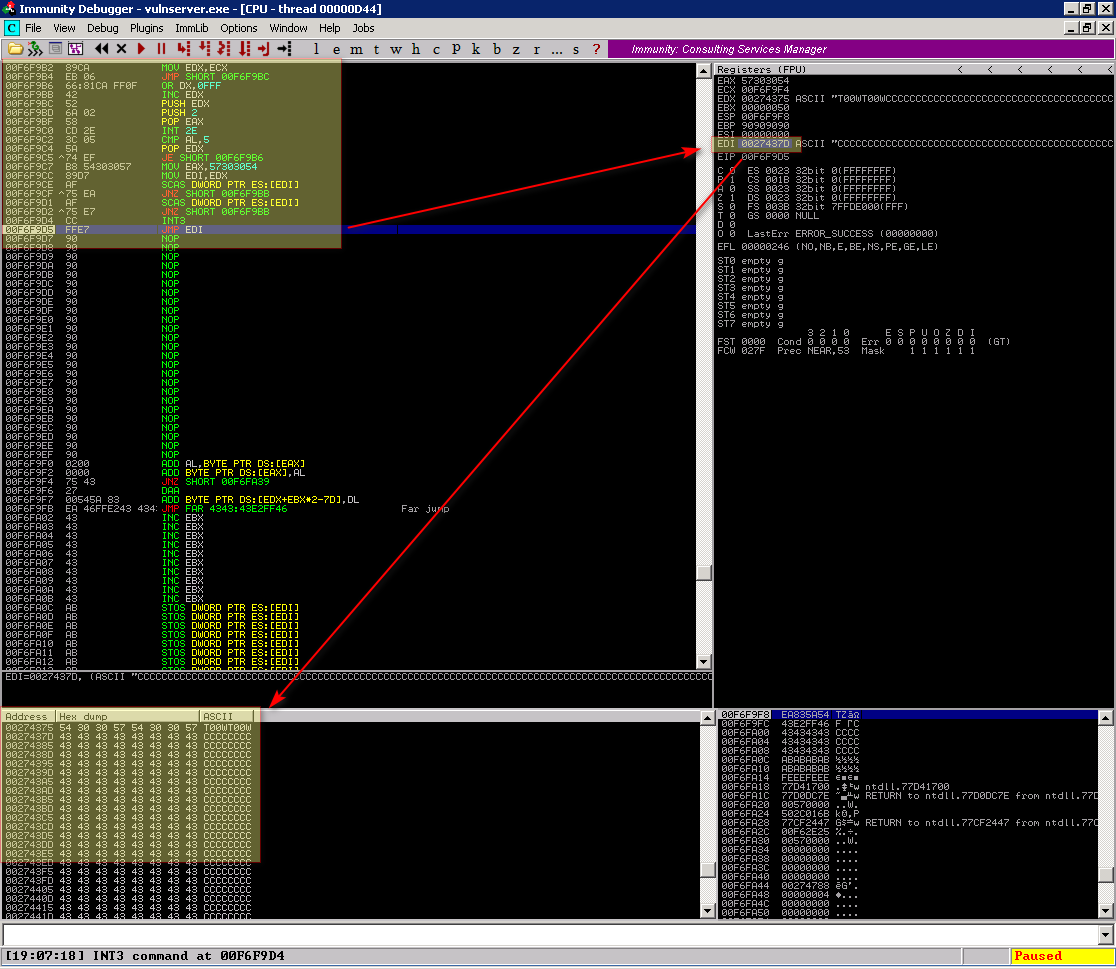
Task: Open the Debug menu
Action: [x=102, y=28]
